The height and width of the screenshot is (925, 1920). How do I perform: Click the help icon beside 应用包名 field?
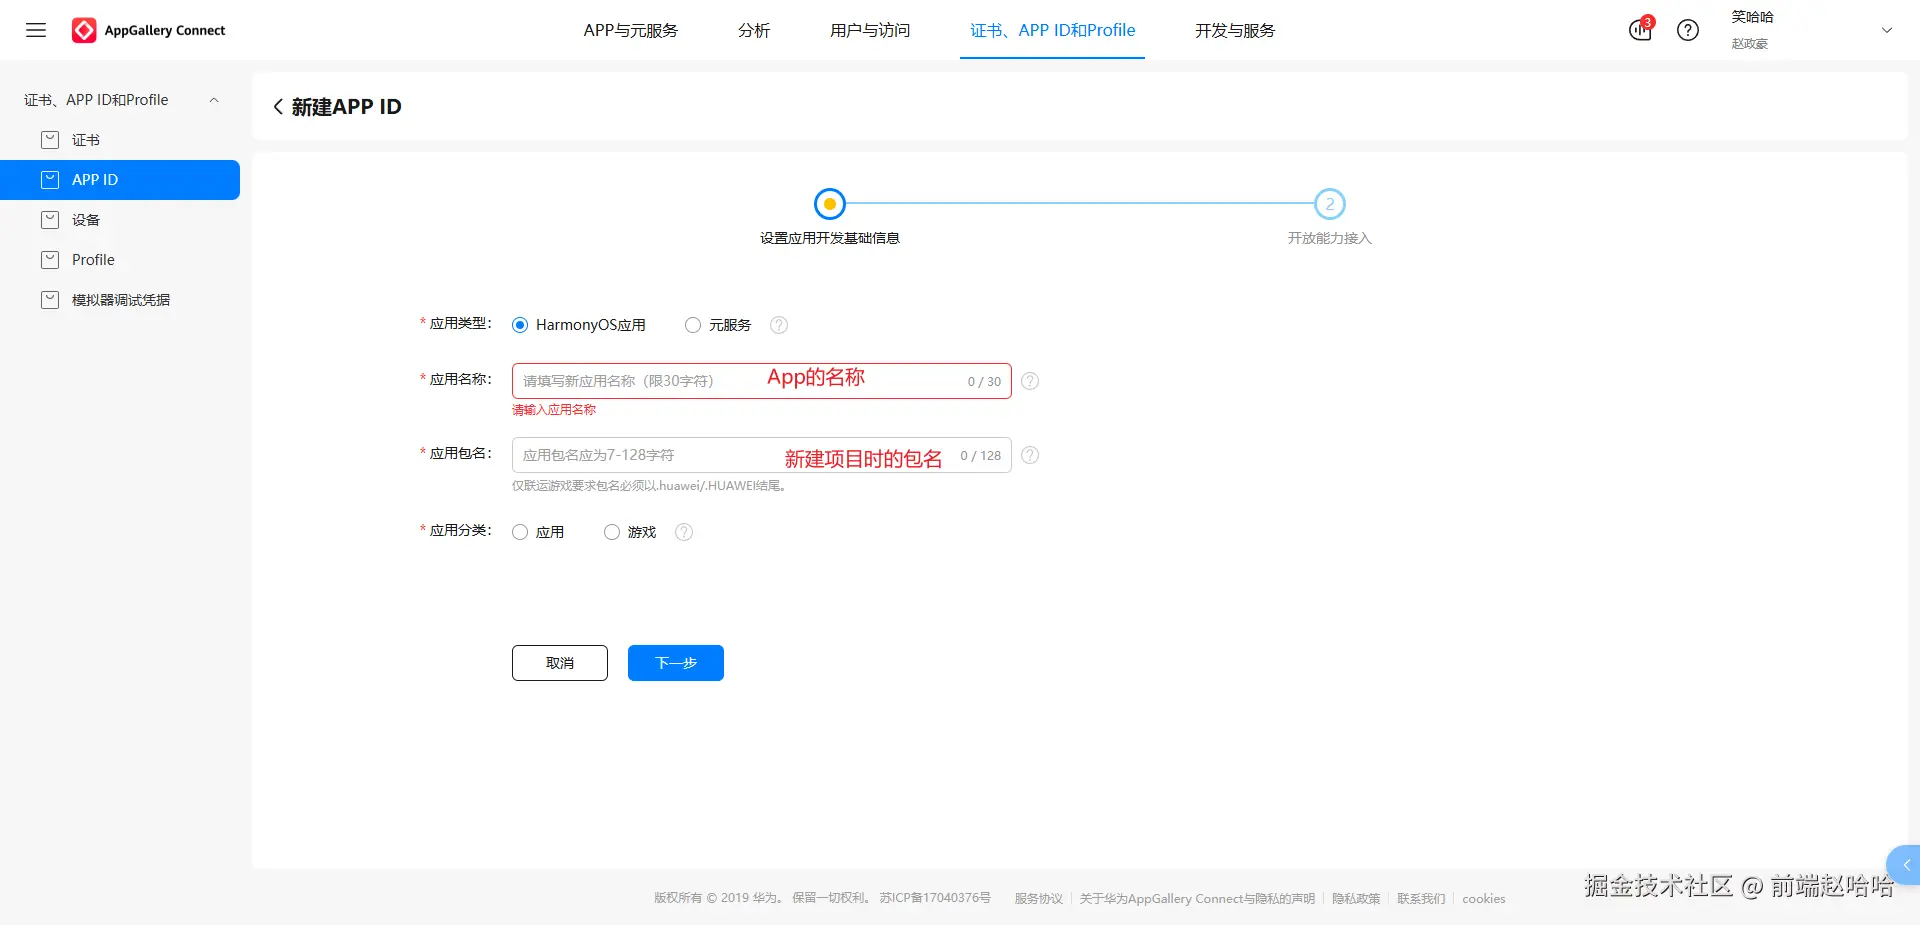tap(1030, 455)
